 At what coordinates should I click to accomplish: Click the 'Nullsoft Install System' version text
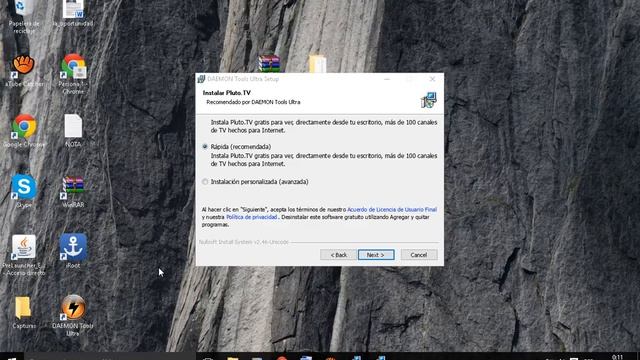244,242
